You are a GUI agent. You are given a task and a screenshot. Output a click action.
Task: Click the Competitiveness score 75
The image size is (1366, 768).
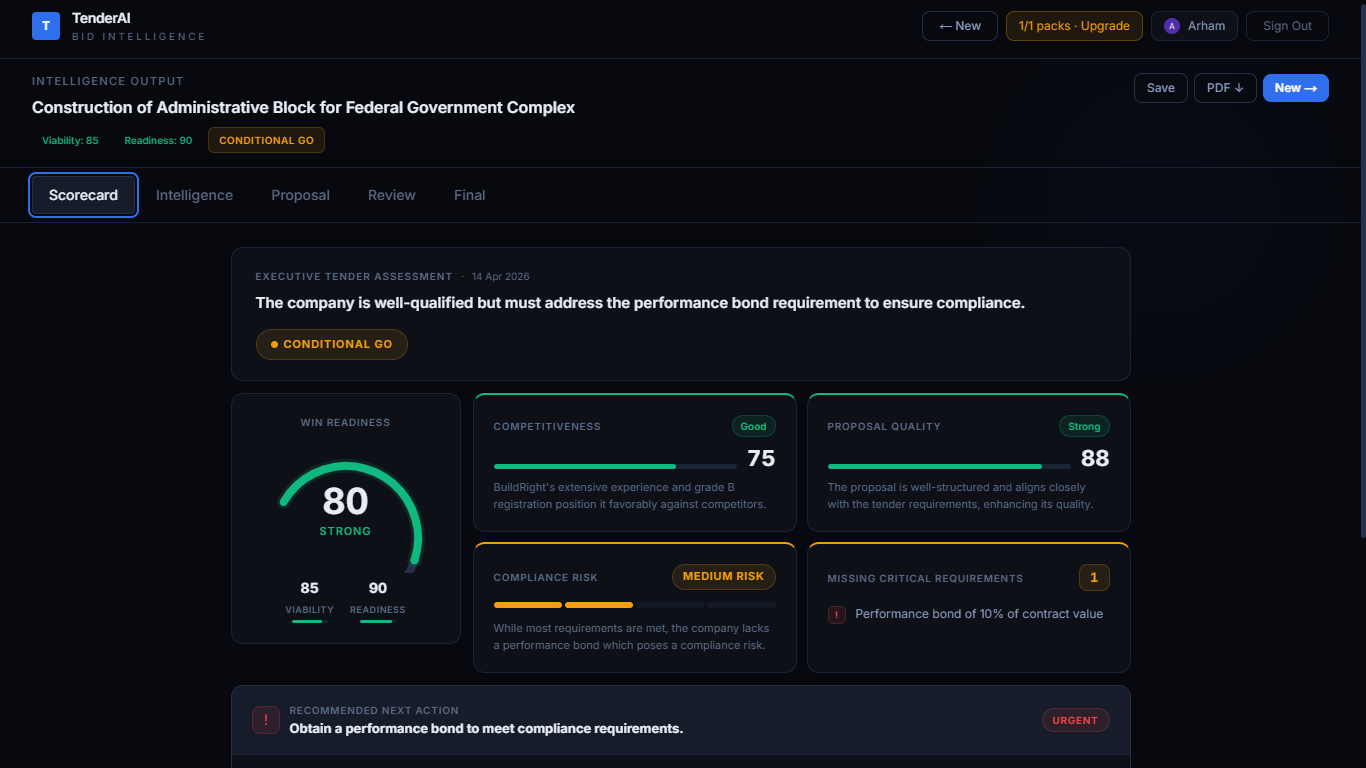pos(761,458)
